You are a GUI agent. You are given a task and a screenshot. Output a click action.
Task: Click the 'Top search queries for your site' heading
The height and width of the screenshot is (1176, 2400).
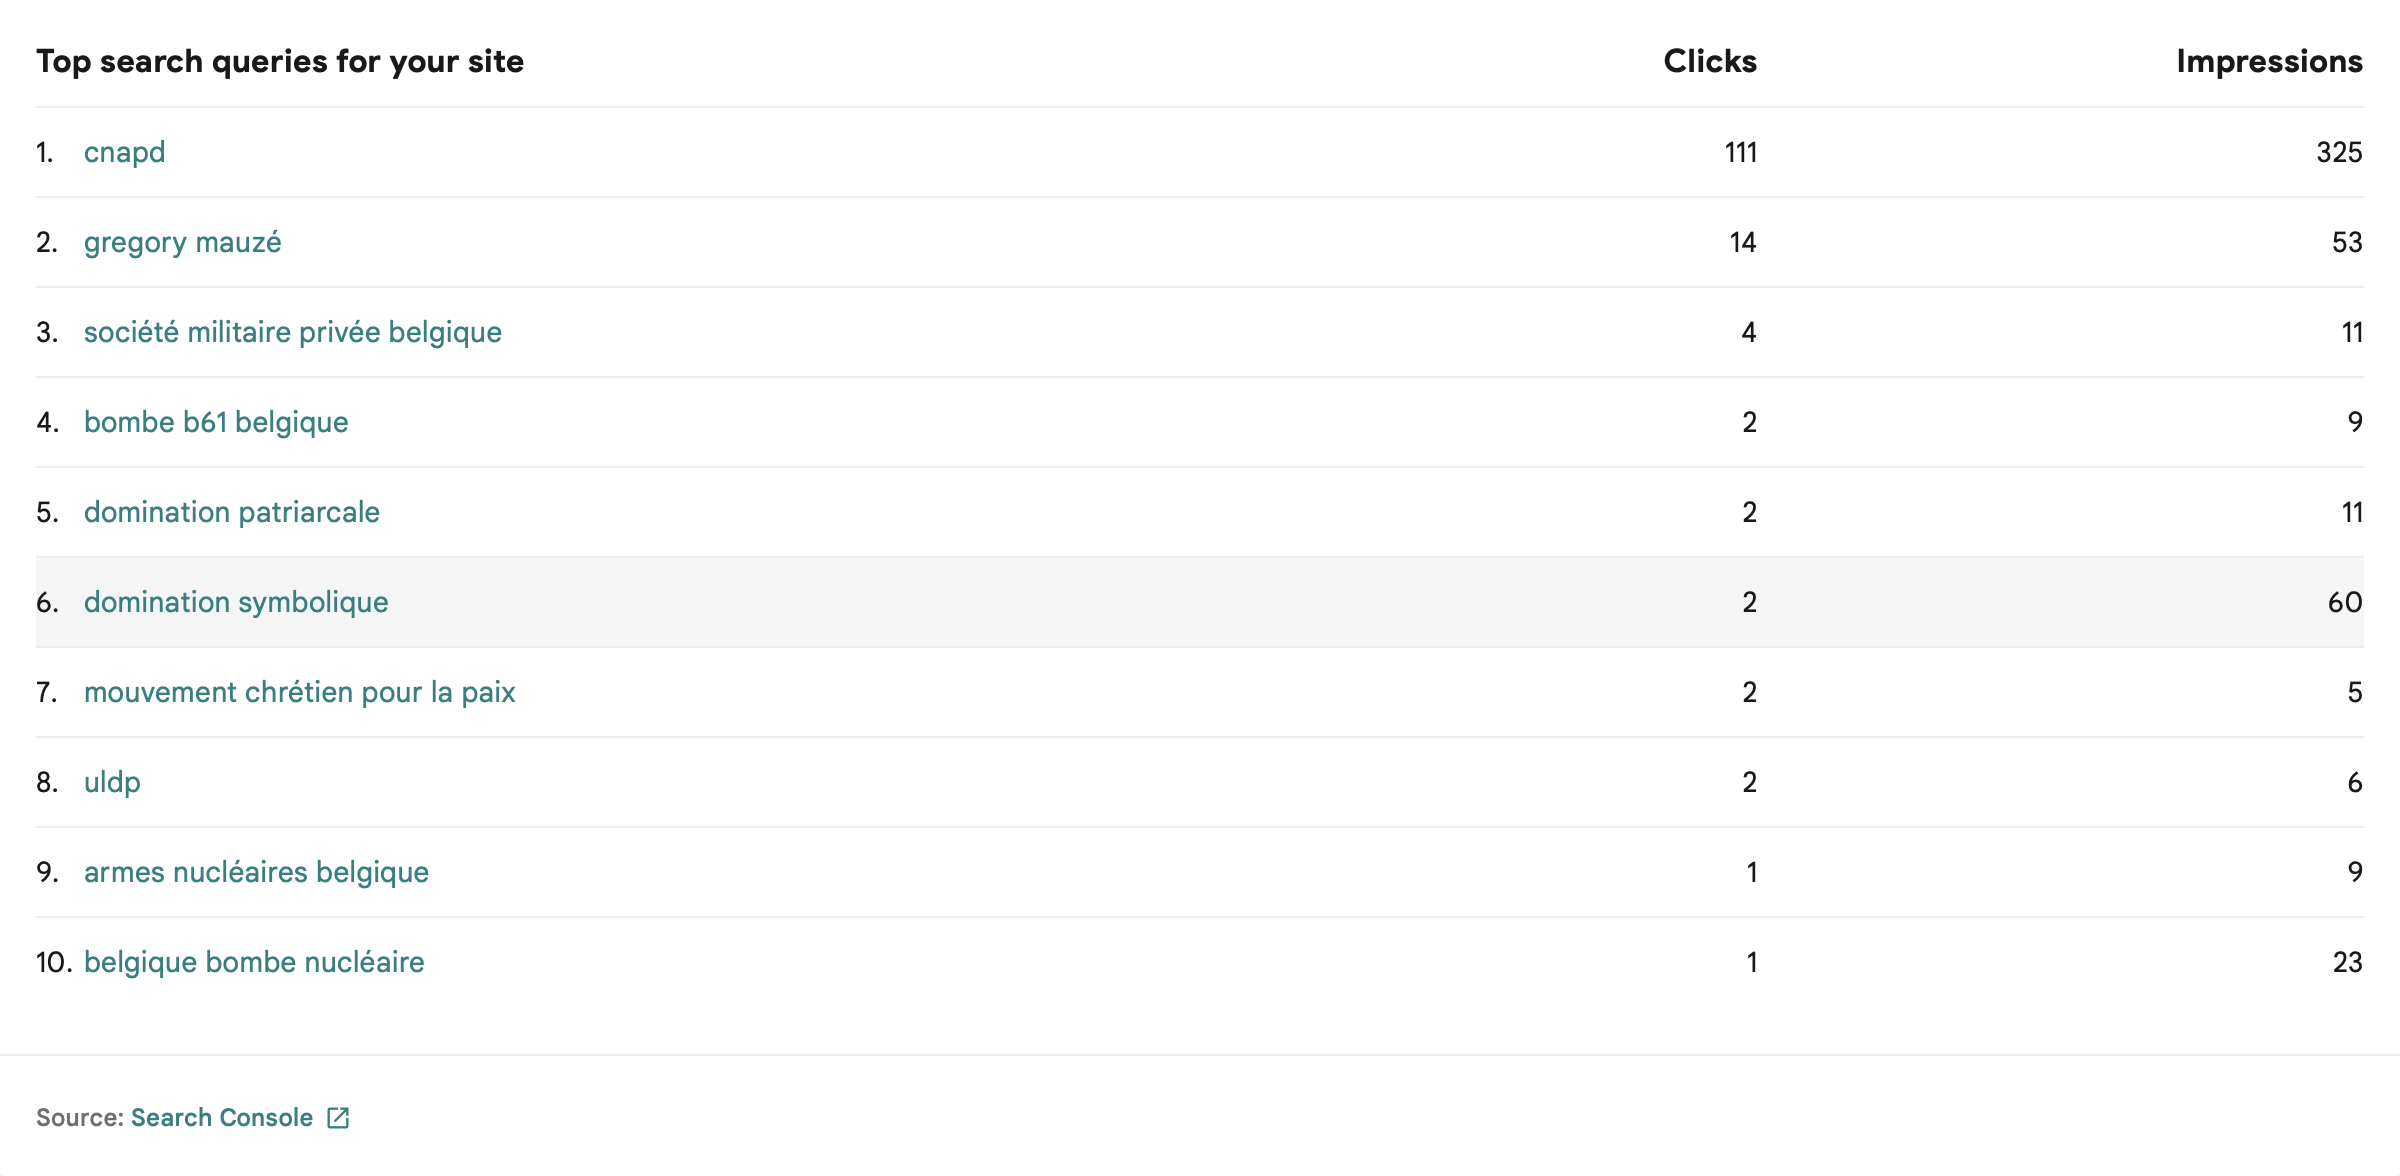click(x=280, y=61)
